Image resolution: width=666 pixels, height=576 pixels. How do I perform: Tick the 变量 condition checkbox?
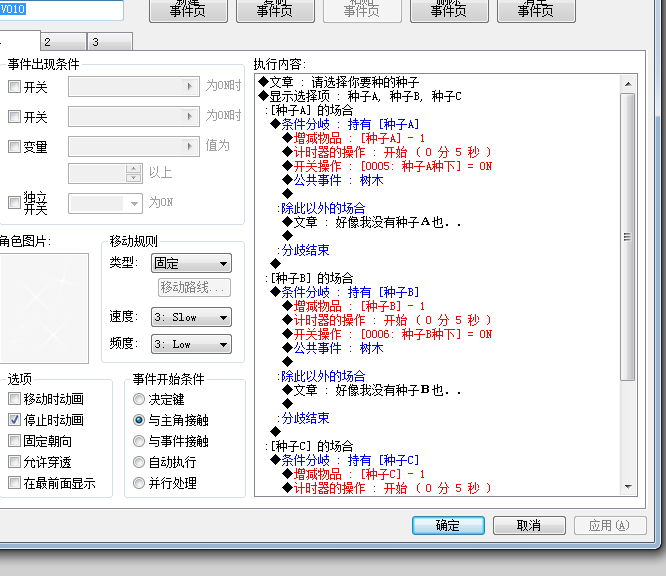(14, 147)
